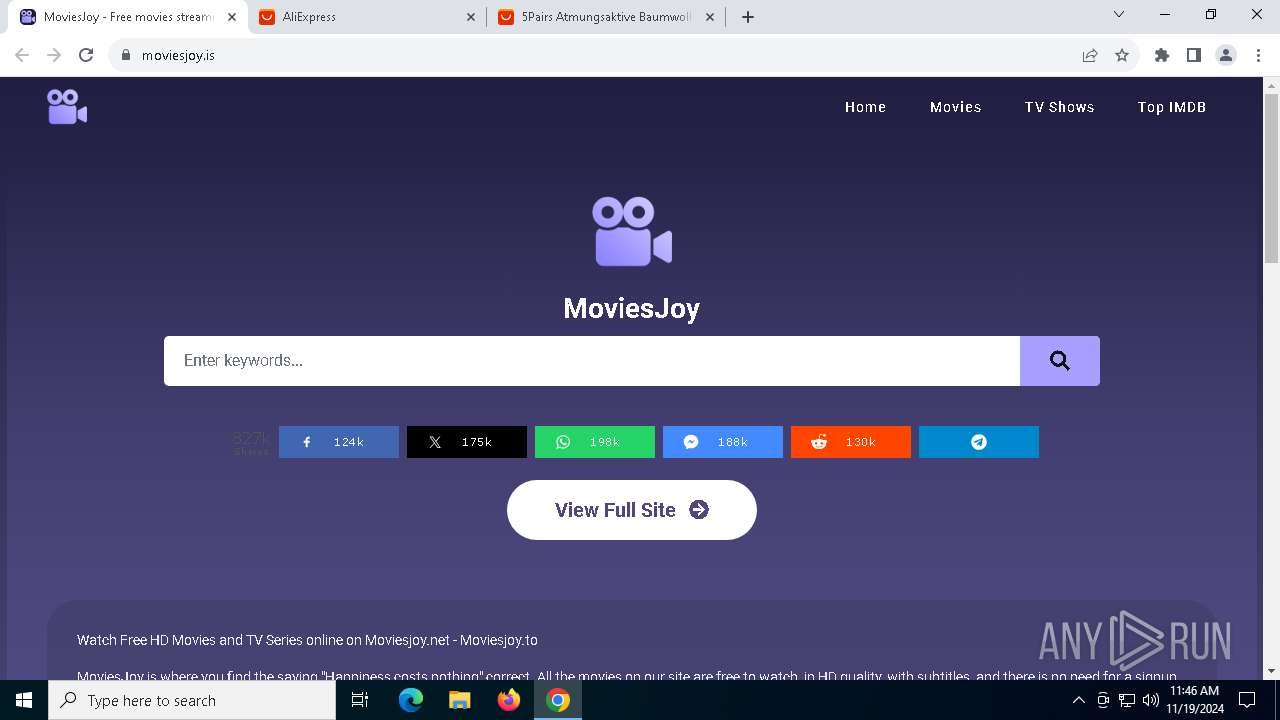Launch Microsoft Edge from taskbar
The height and width of the screenshot is (720, 1280).
tap(411, 700)
